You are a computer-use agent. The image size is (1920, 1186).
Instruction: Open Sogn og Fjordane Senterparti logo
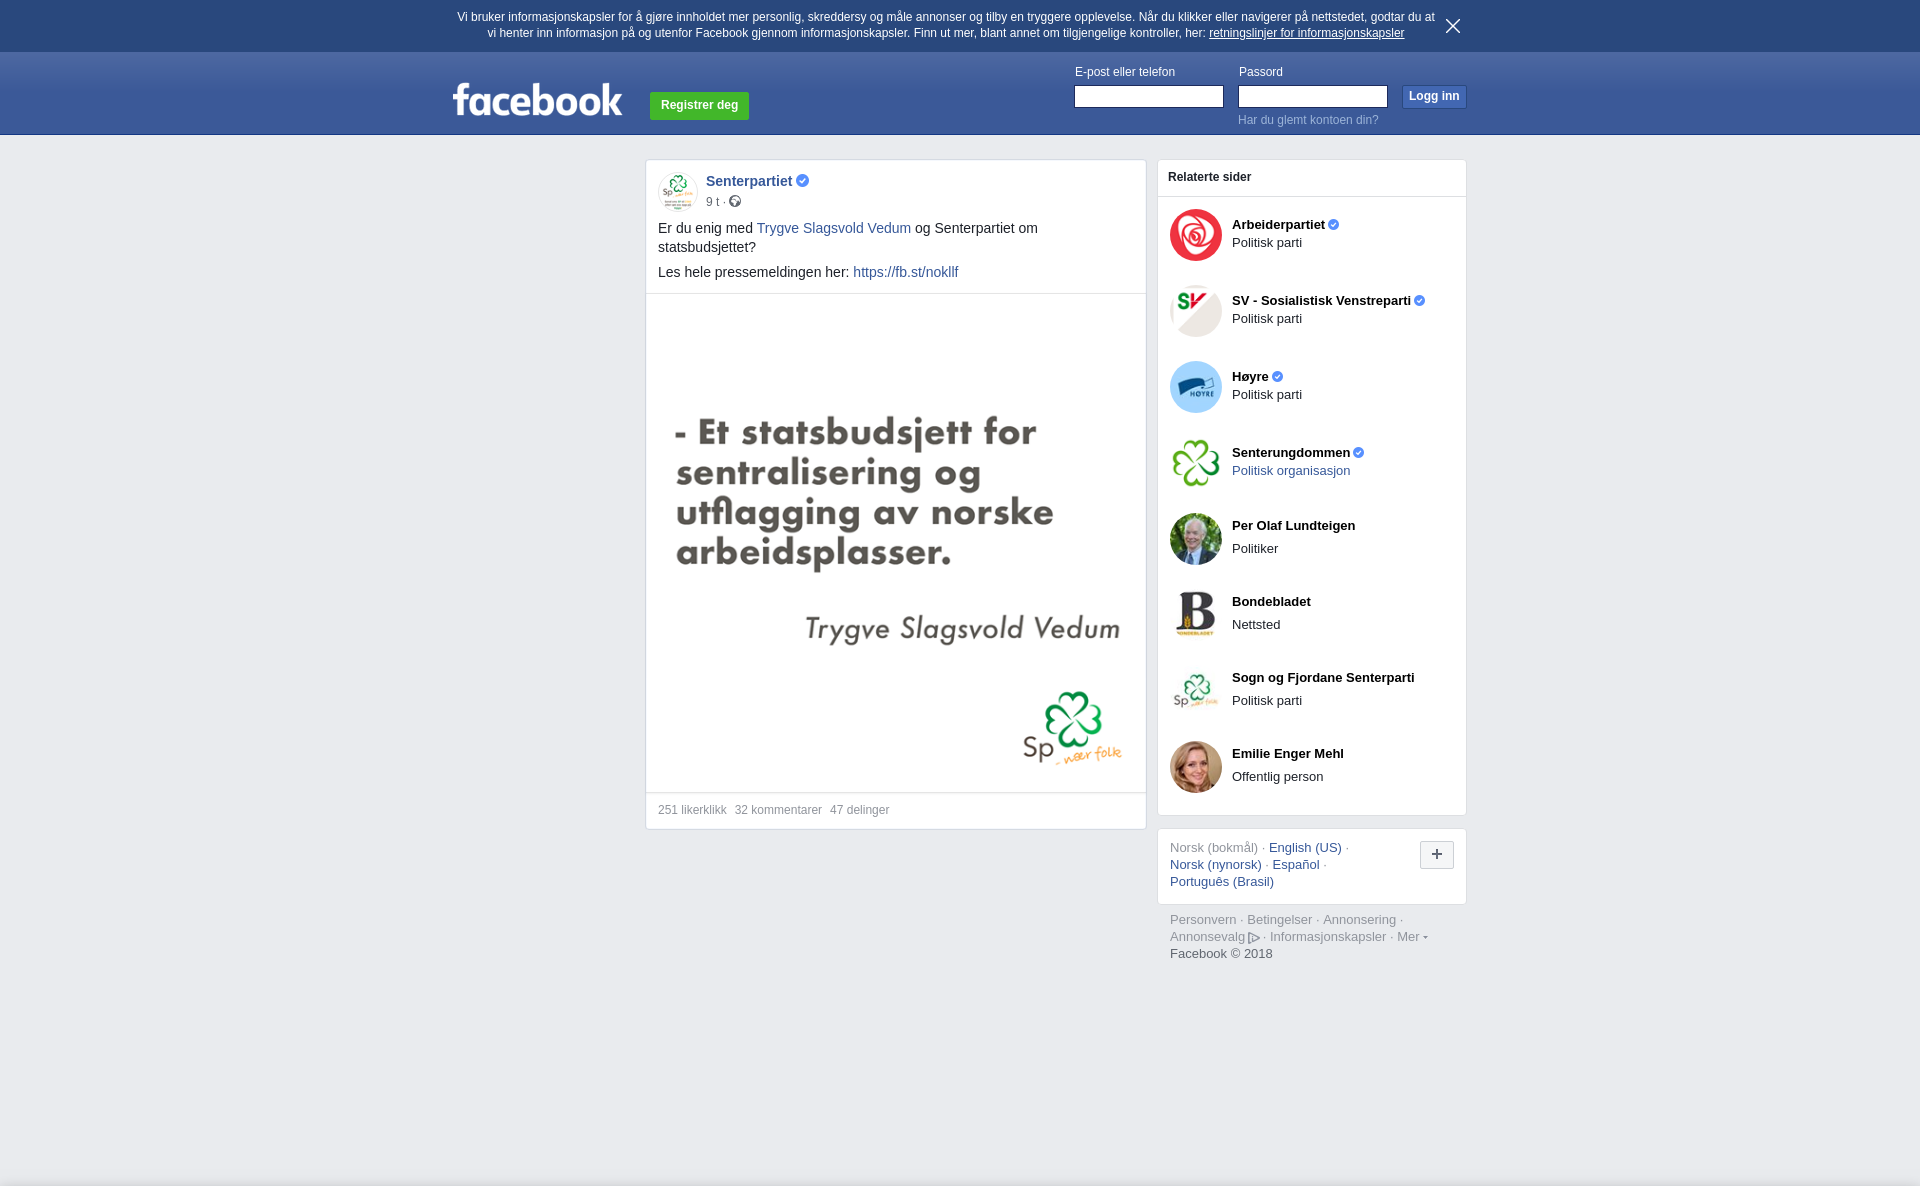pos(1196,691)
